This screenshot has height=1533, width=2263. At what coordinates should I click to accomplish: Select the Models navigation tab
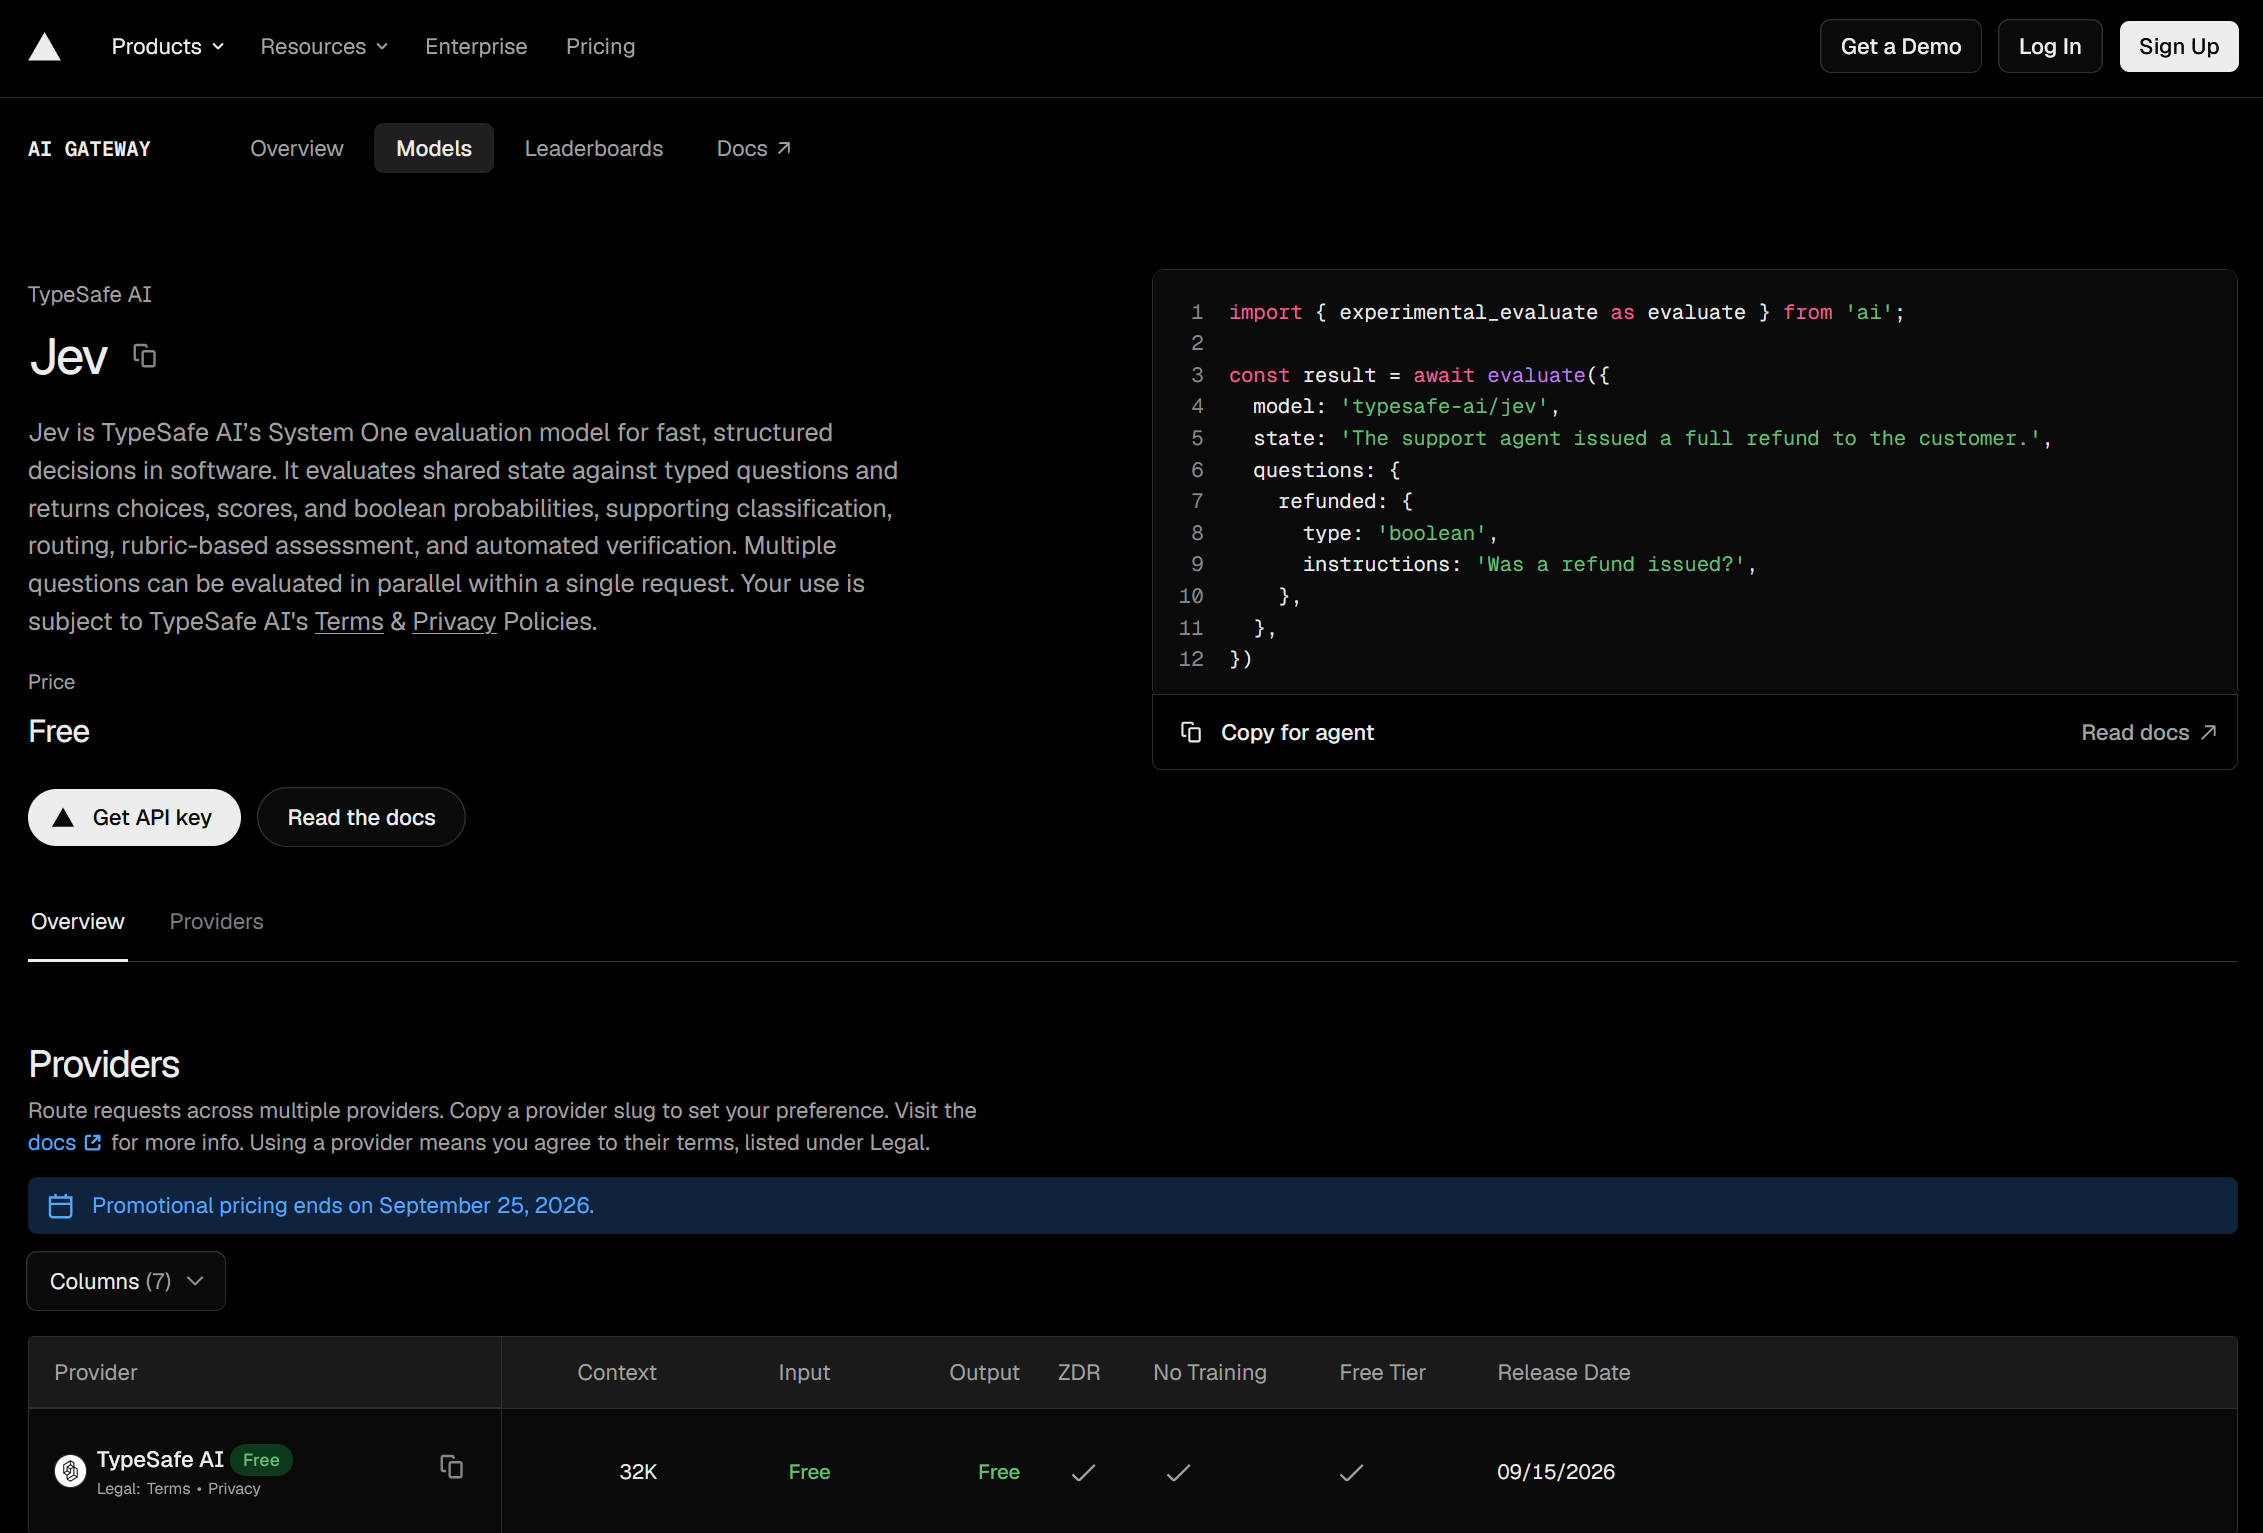434,148
